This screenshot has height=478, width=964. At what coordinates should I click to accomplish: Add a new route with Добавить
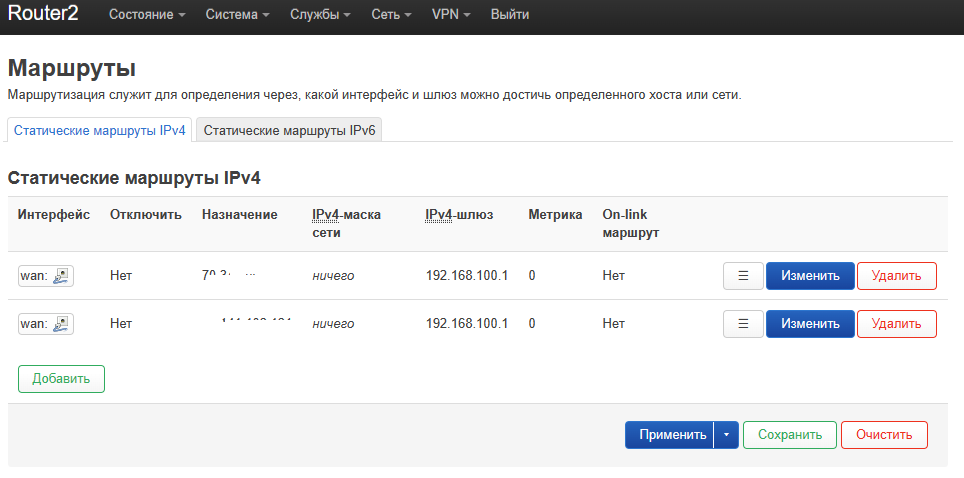click(x=61, y=379)
